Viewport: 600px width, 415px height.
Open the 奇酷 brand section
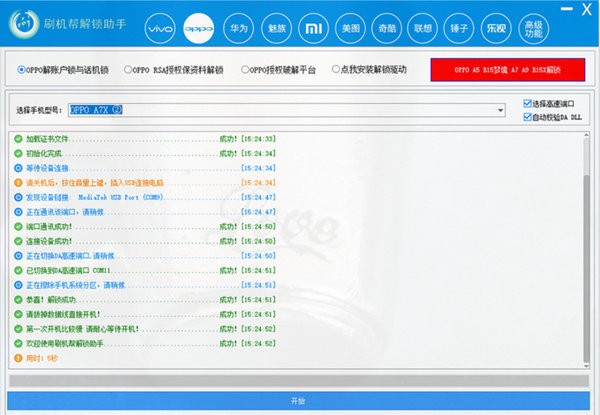(x=387, y=30)
